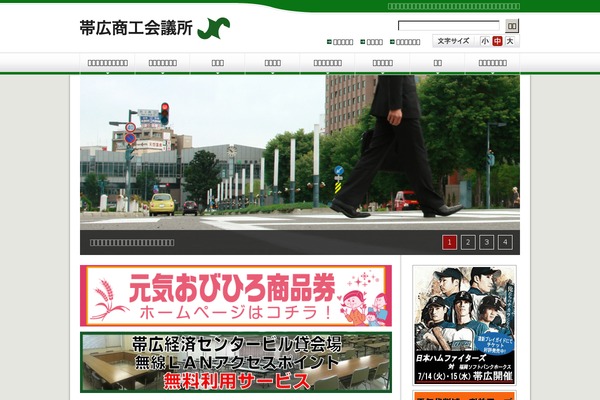Open the two-character item in the main navigation bar
The width and height of the screenshot is (600, 400).
pyautogui.click(x=437, y=63)
